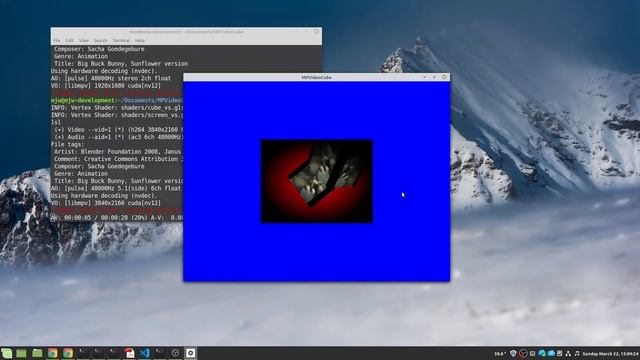Click the 'VD: [libmpv] 1920x1080 cuda[nv12]' line
The width and height of the screenshot is (640, 360).
106,86
